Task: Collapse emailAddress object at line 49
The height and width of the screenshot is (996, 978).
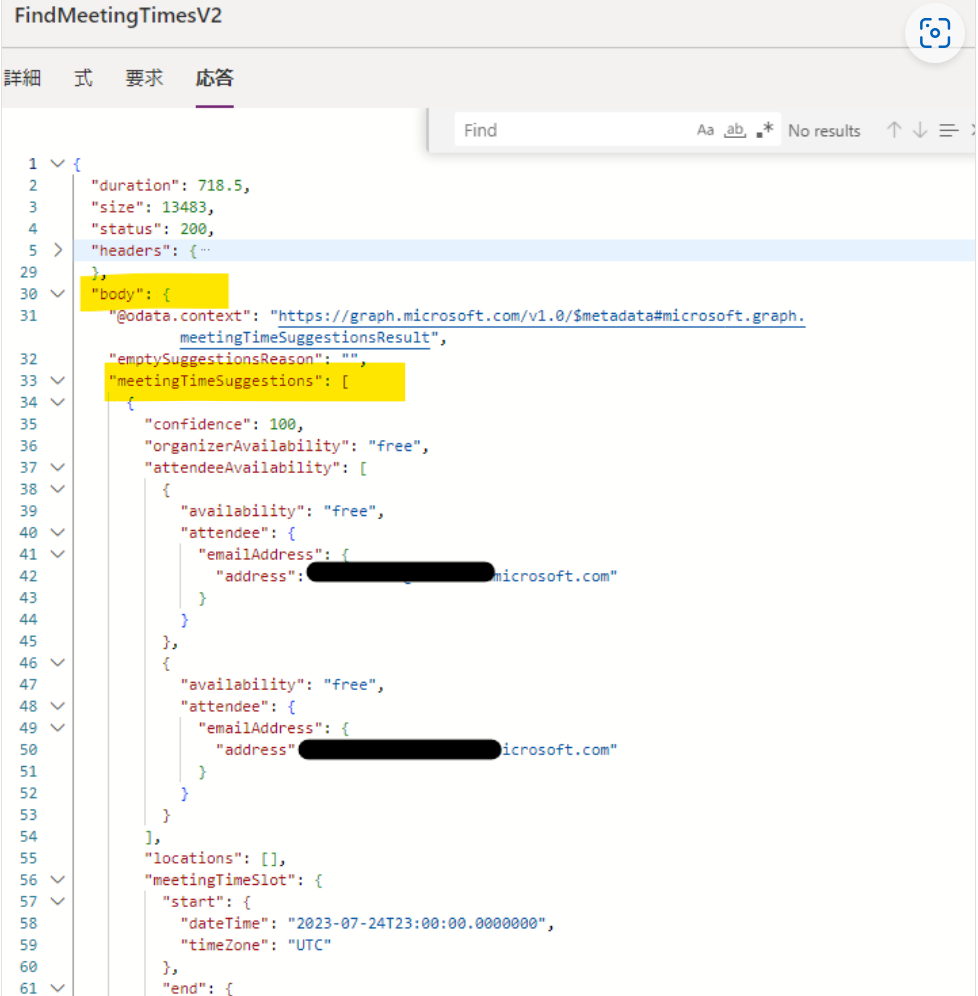Action: [x=58, y=727]
